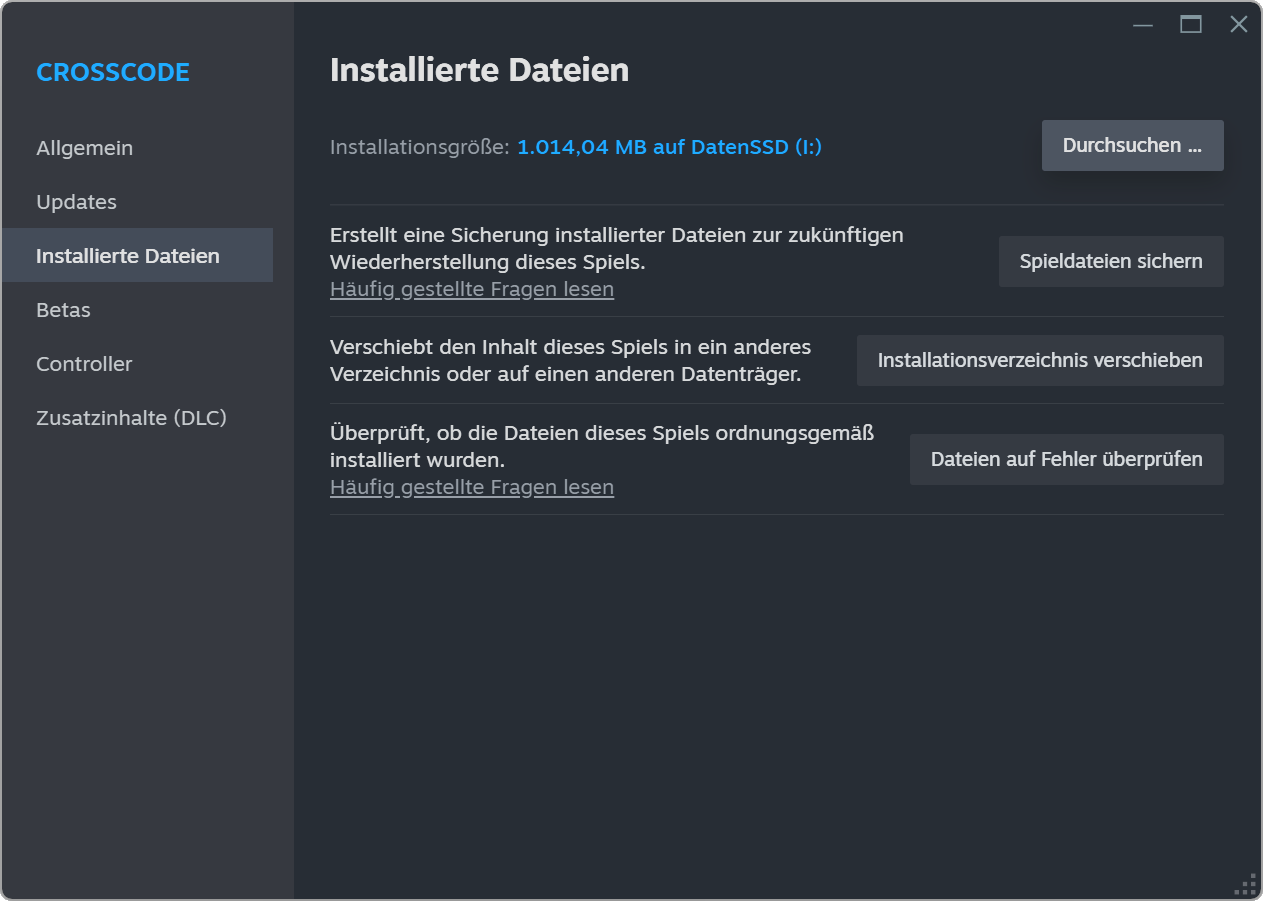Click the Installierte Dateien page heading
This screenshot has height=901, width=1263.
(479, 70)
